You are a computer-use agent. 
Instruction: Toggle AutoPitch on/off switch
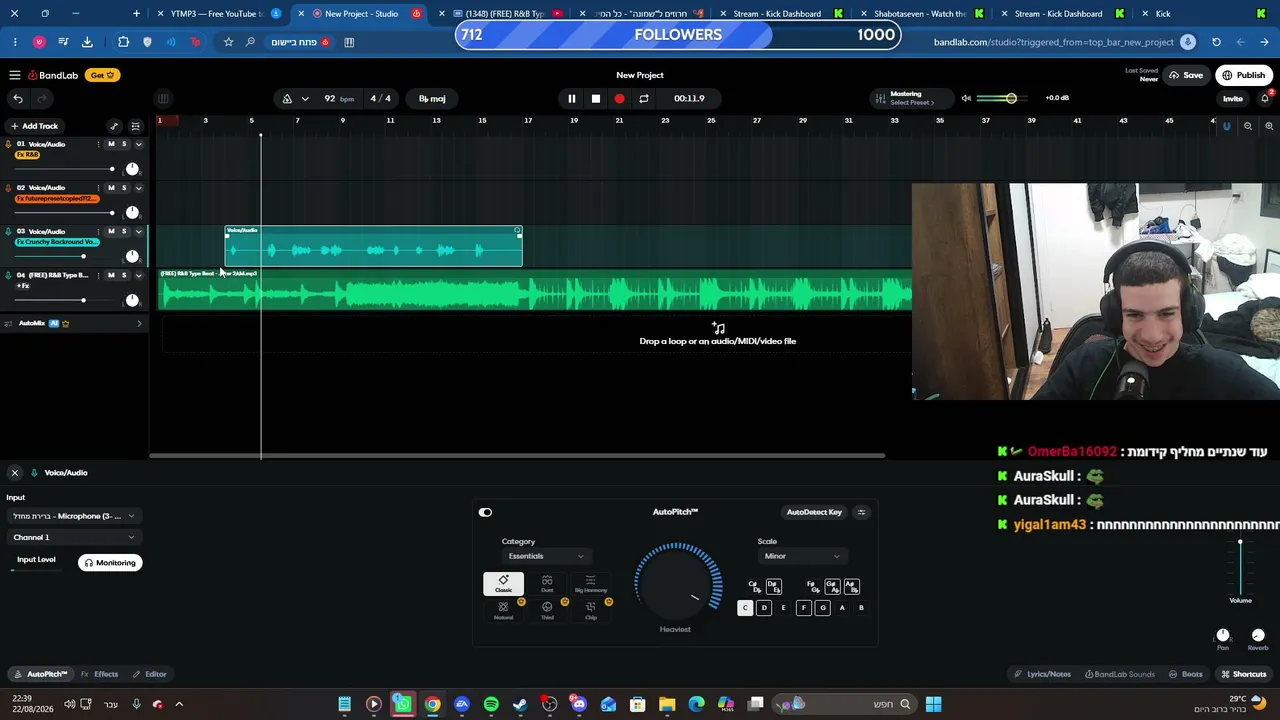pos(485,512)
